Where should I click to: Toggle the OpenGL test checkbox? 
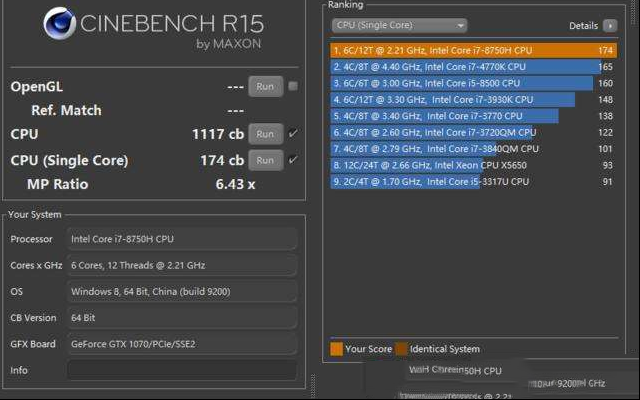(293, 86)
